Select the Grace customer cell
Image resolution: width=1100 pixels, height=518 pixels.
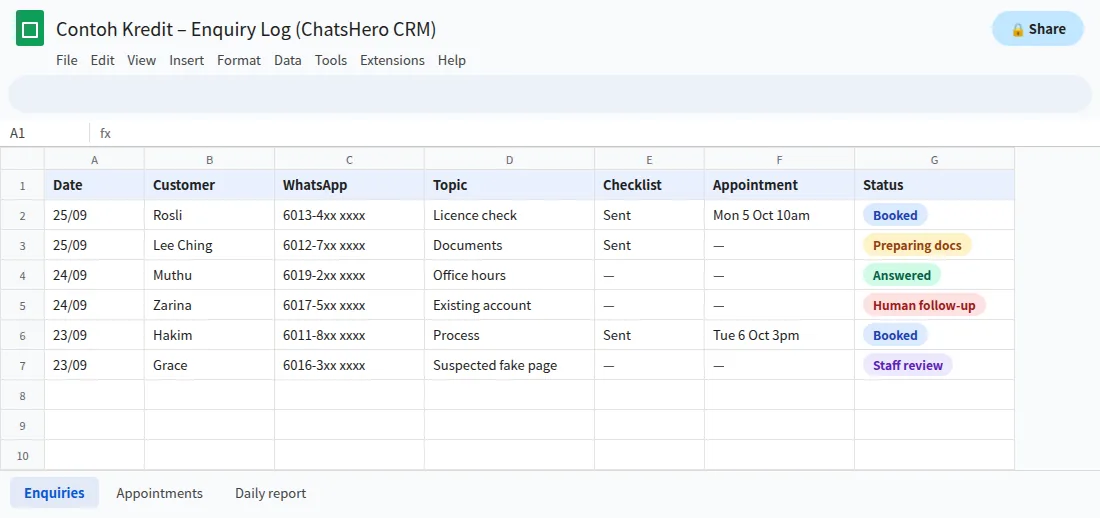pyautogui.click(x=210, y=365)
